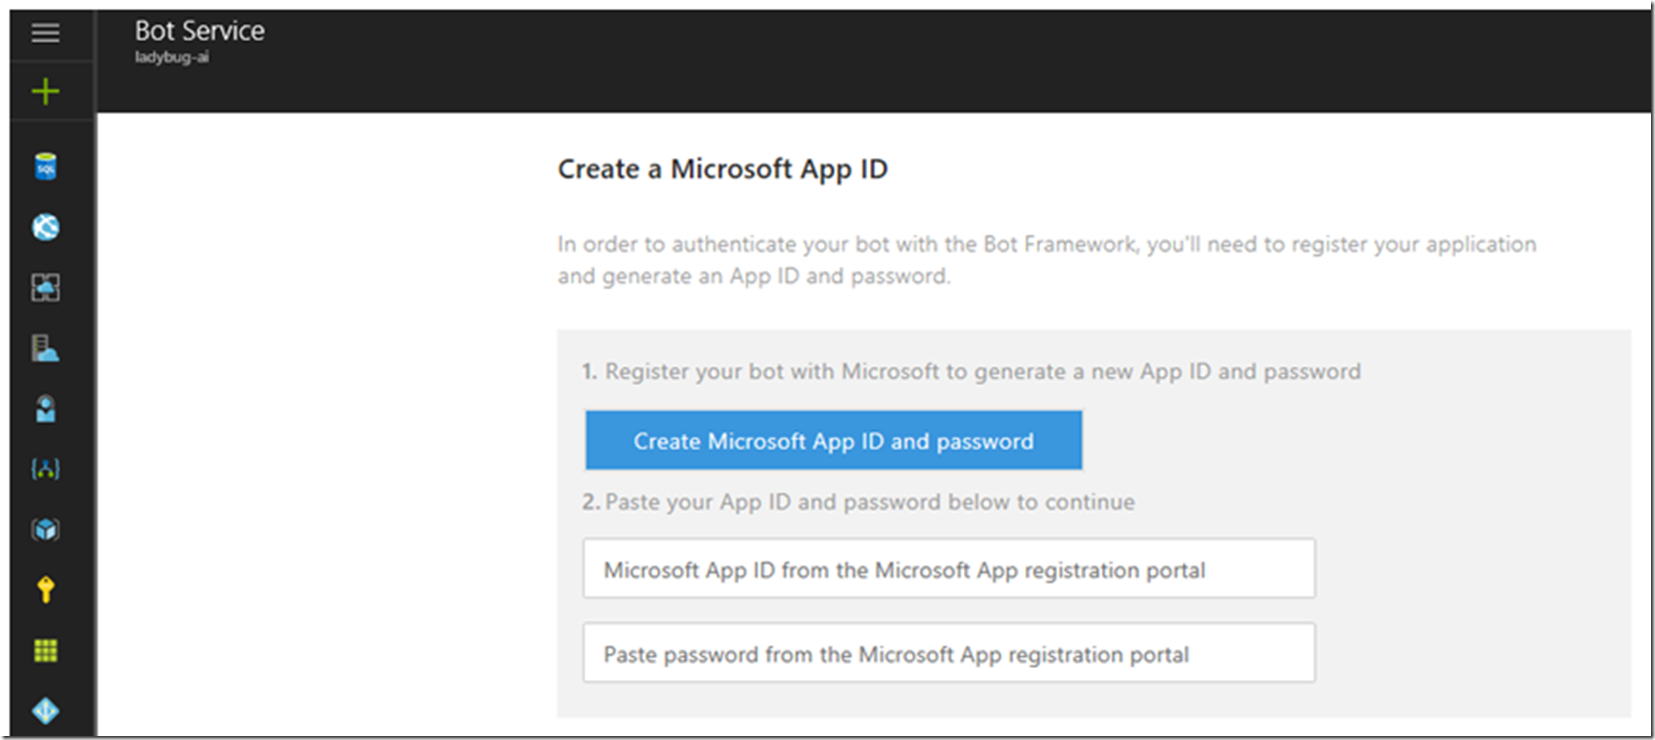Open the blue diamond icon at the sidebar bottom
The height and width of the screenshot is (740, 1655).
pos(45,711)
